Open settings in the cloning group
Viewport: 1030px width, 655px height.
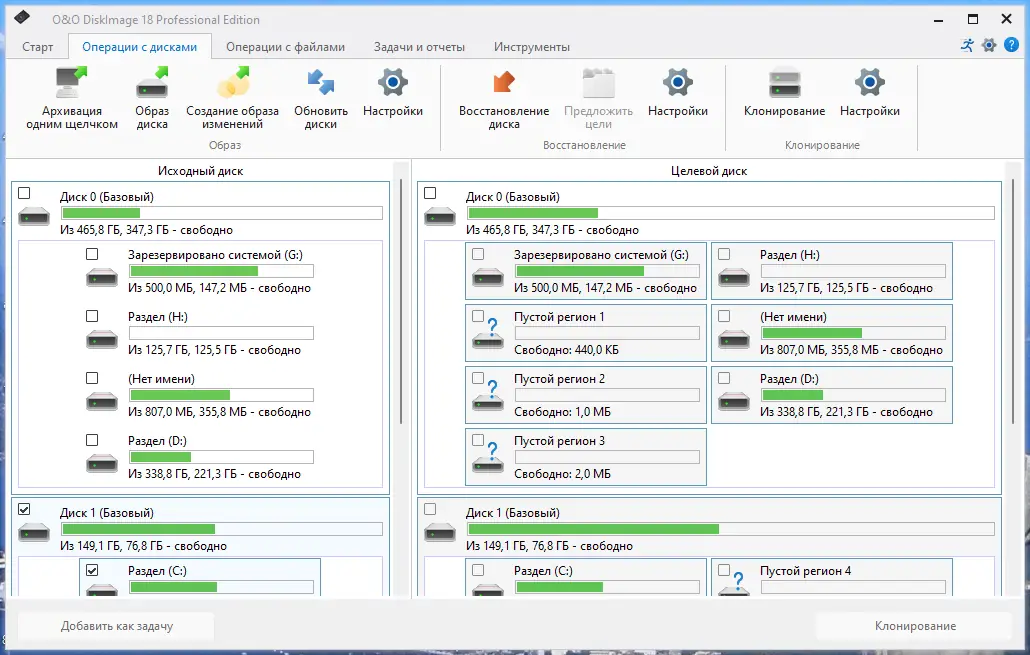[x=870, y=82]
